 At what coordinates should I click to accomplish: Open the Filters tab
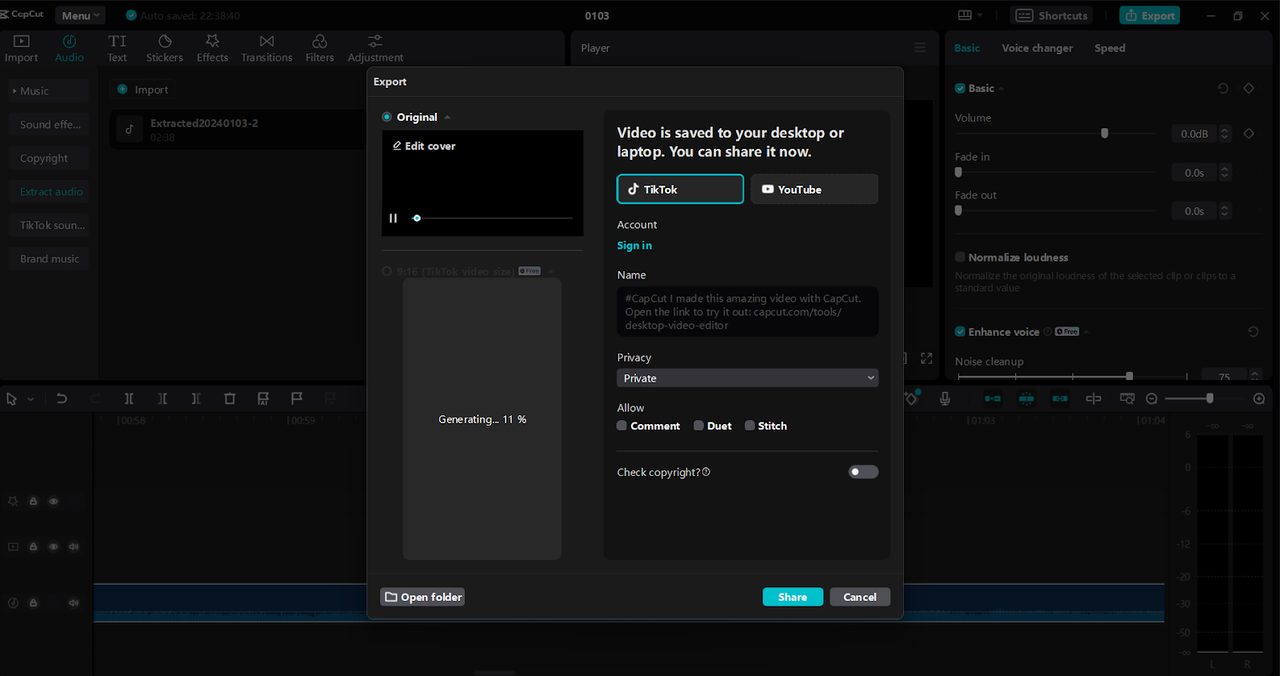pyautogui.click(x=320, y=48)
